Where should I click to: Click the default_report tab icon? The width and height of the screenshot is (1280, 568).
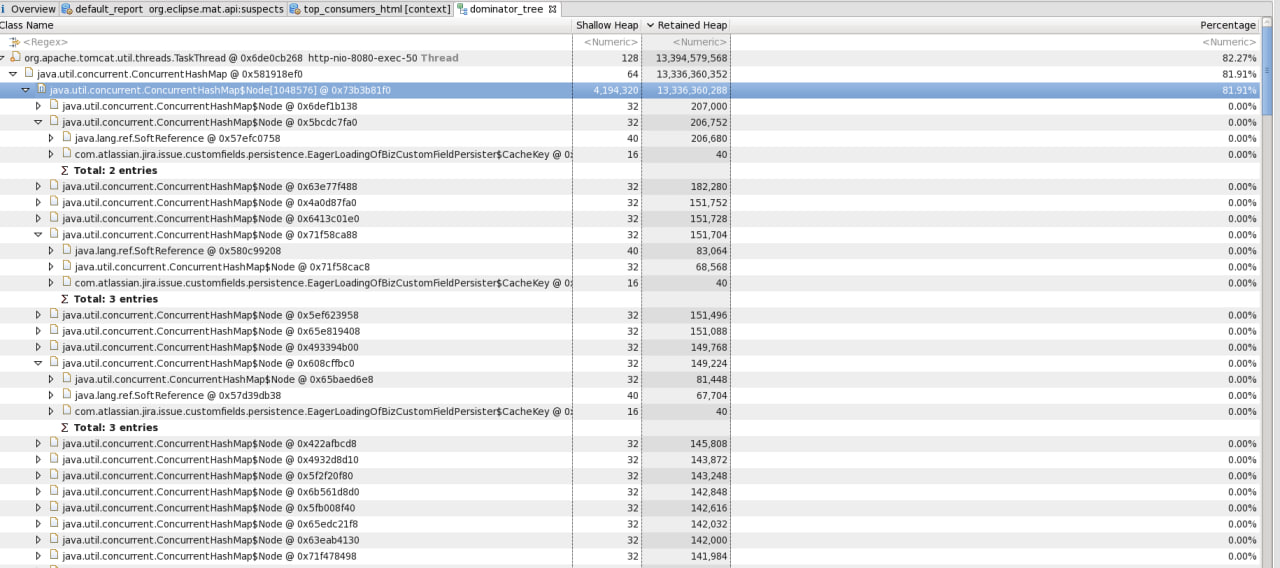(66, 9)
